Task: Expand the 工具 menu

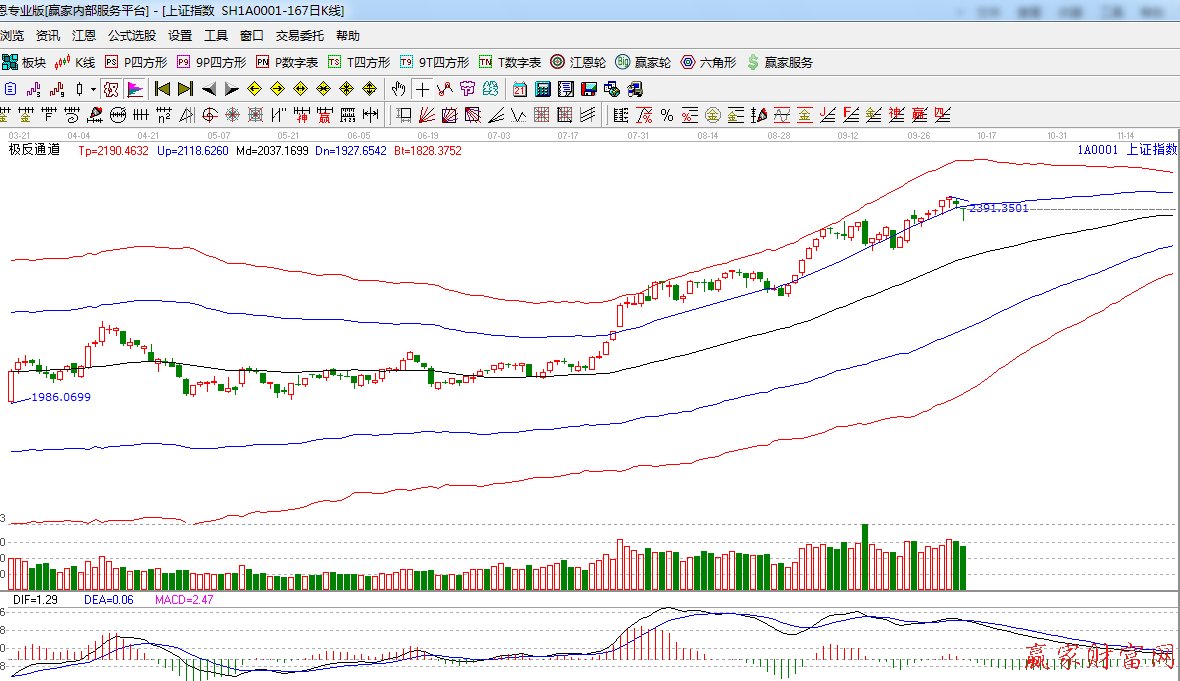Action: [216, 35]
